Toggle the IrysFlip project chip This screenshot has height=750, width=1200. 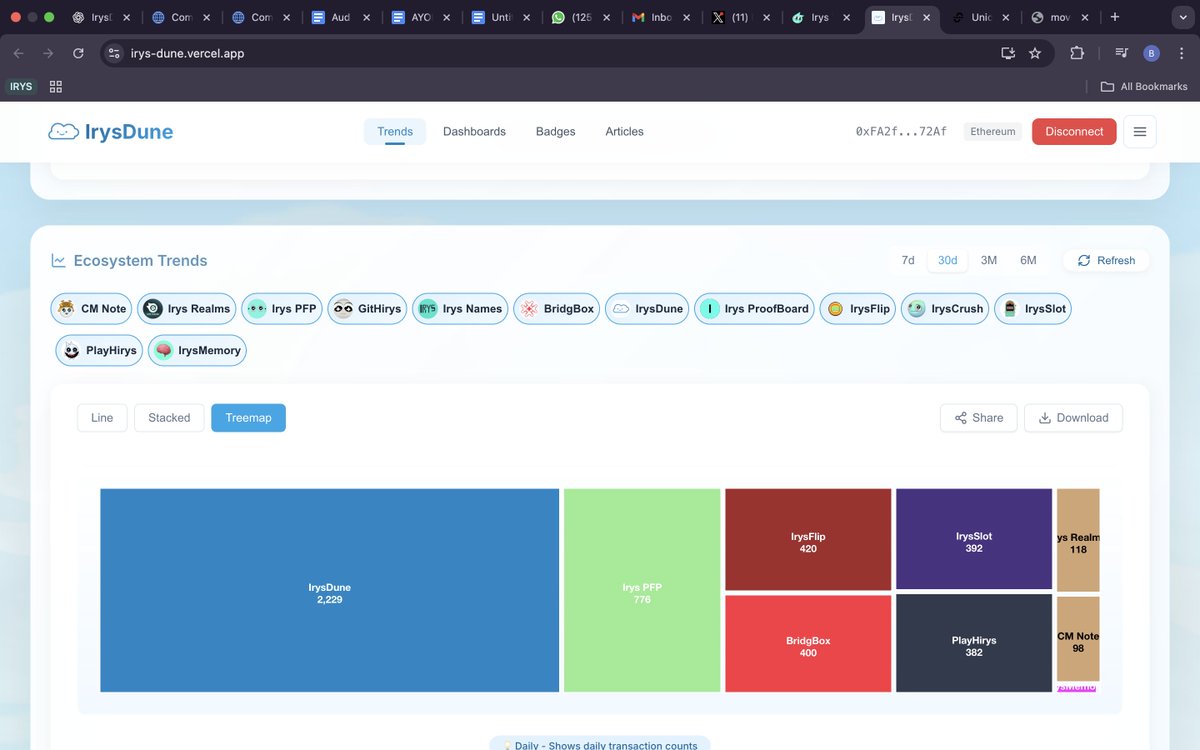coord(858,309)
